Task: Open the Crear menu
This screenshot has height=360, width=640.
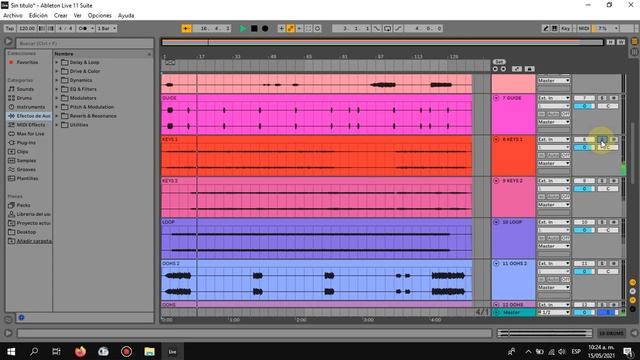Action: pos(60,16)
